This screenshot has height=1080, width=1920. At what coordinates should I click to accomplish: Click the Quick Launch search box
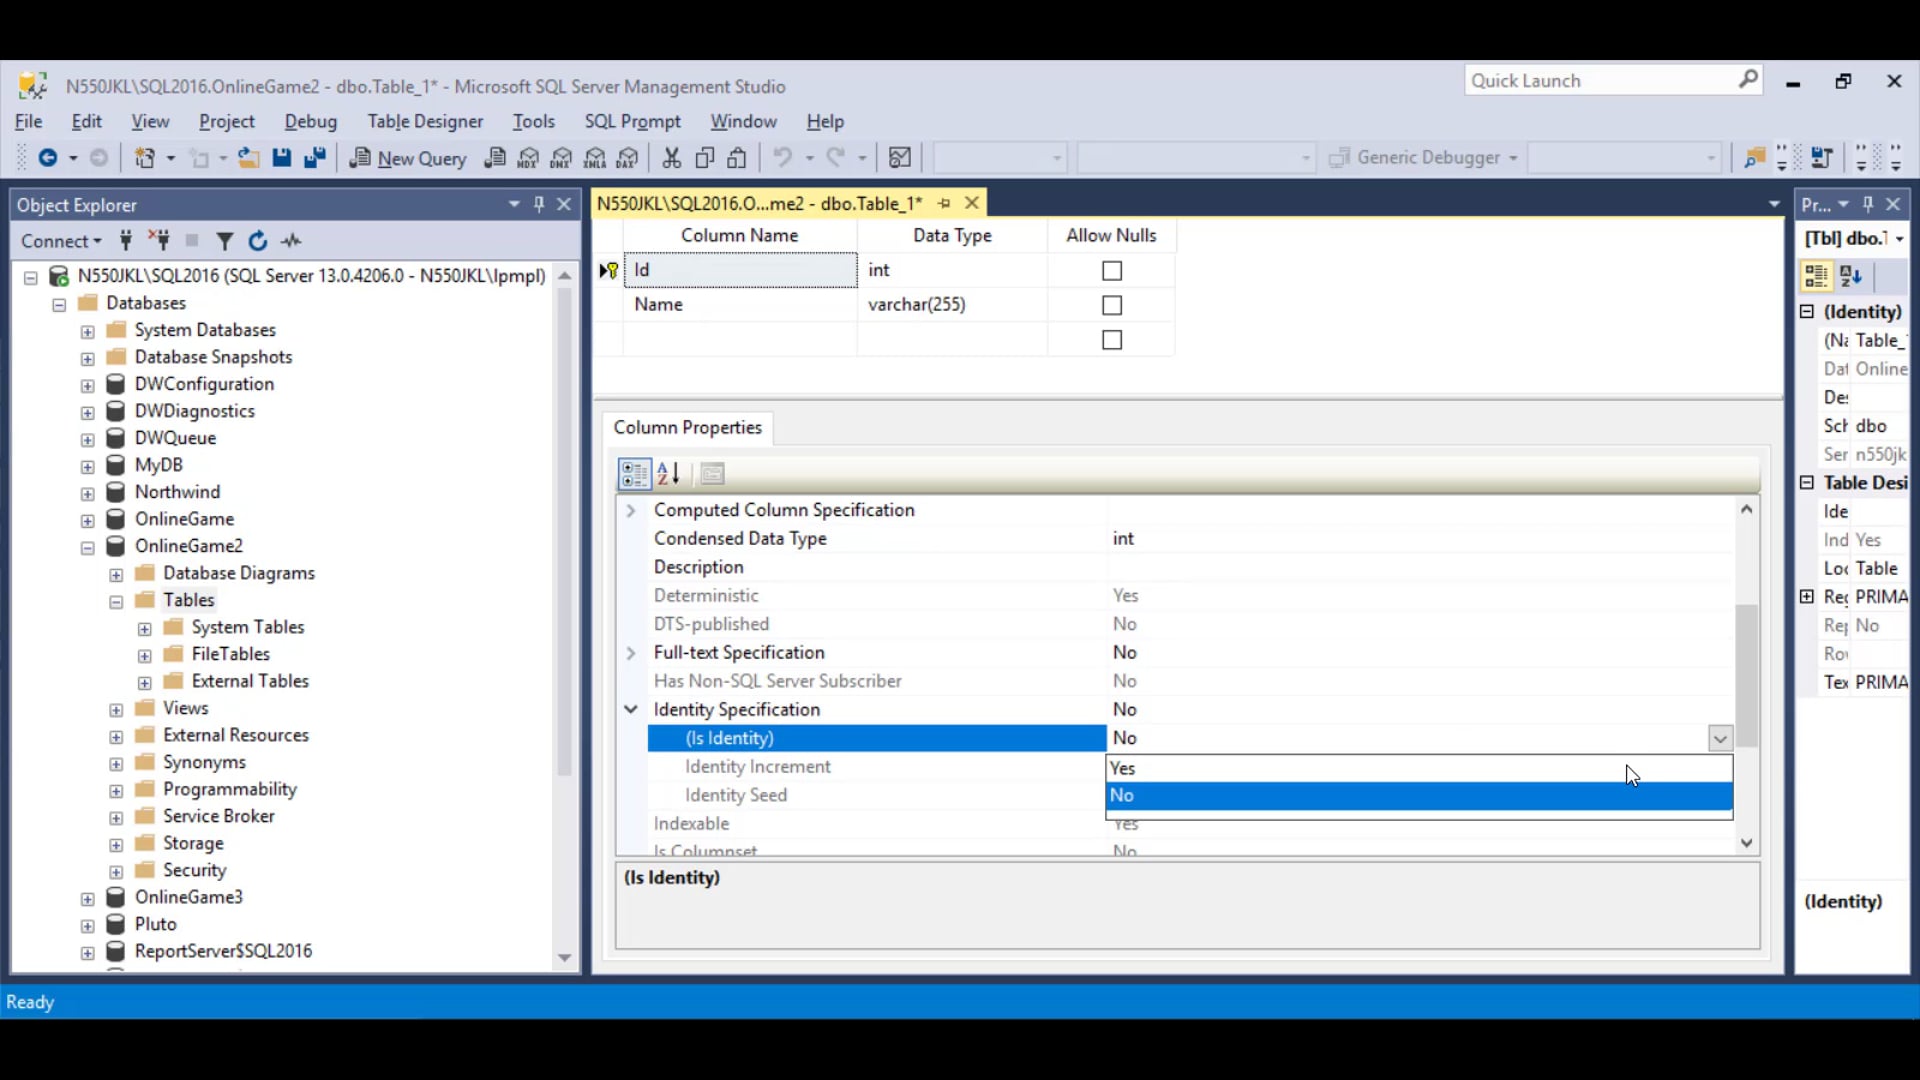pyautogui.click(x=1600, y=80)
